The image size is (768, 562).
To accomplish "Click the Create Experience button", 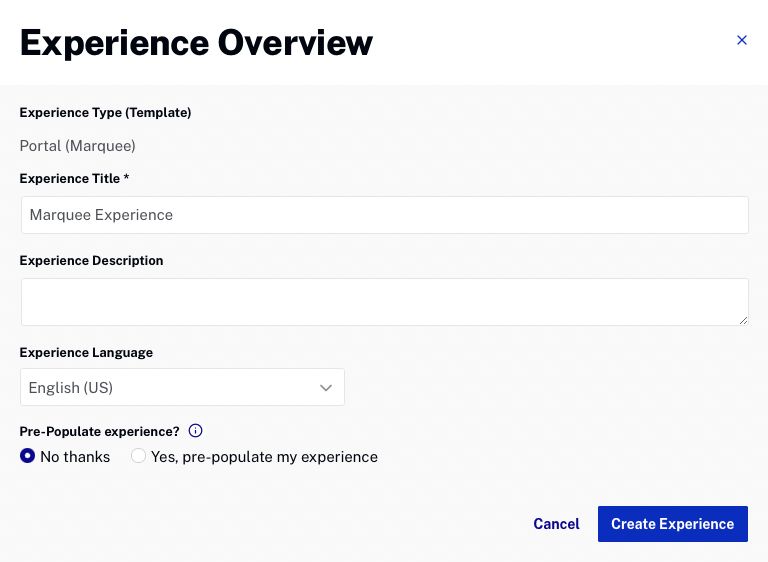I will [x=672, y=524].
